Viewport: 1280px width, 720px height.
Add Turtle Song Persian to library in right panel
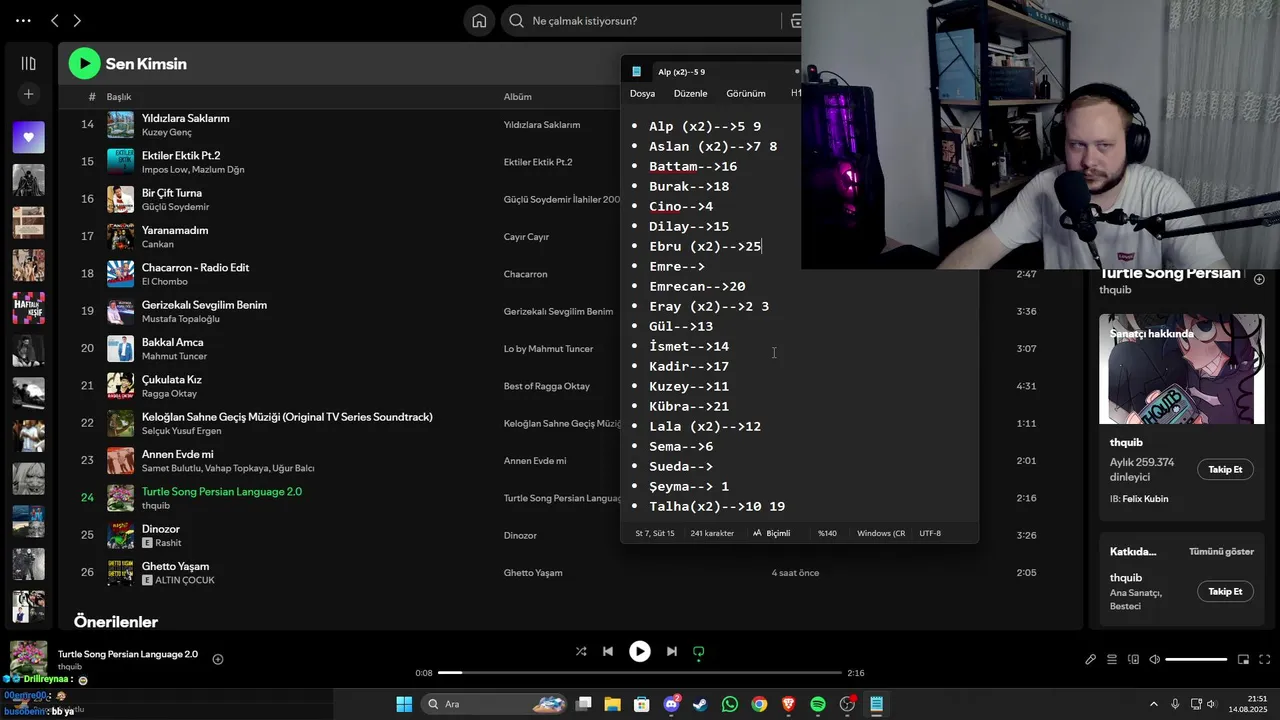click(x=1259, y=279)
